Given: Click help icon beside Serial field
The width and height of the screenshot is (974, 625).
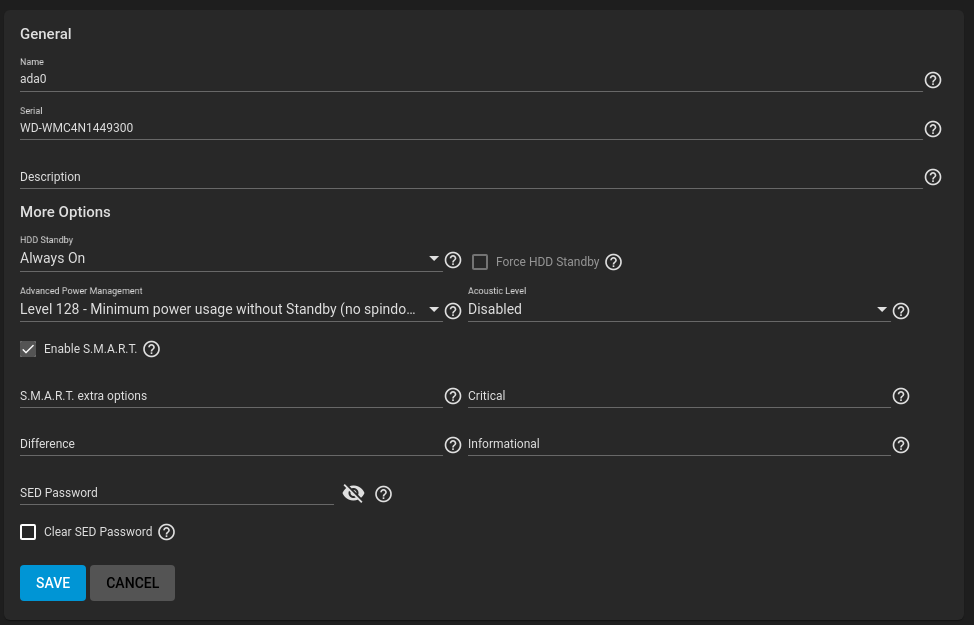Looking at the screenshot, I should pyautogui.click(x=933, y=129).
